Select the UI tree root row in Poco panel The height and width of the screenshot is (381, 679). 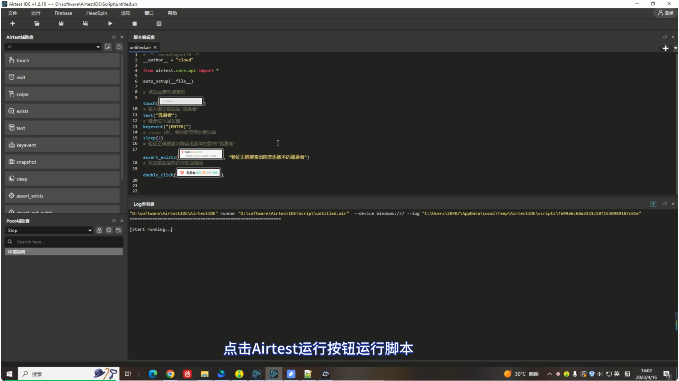click(x=64, y=252)
